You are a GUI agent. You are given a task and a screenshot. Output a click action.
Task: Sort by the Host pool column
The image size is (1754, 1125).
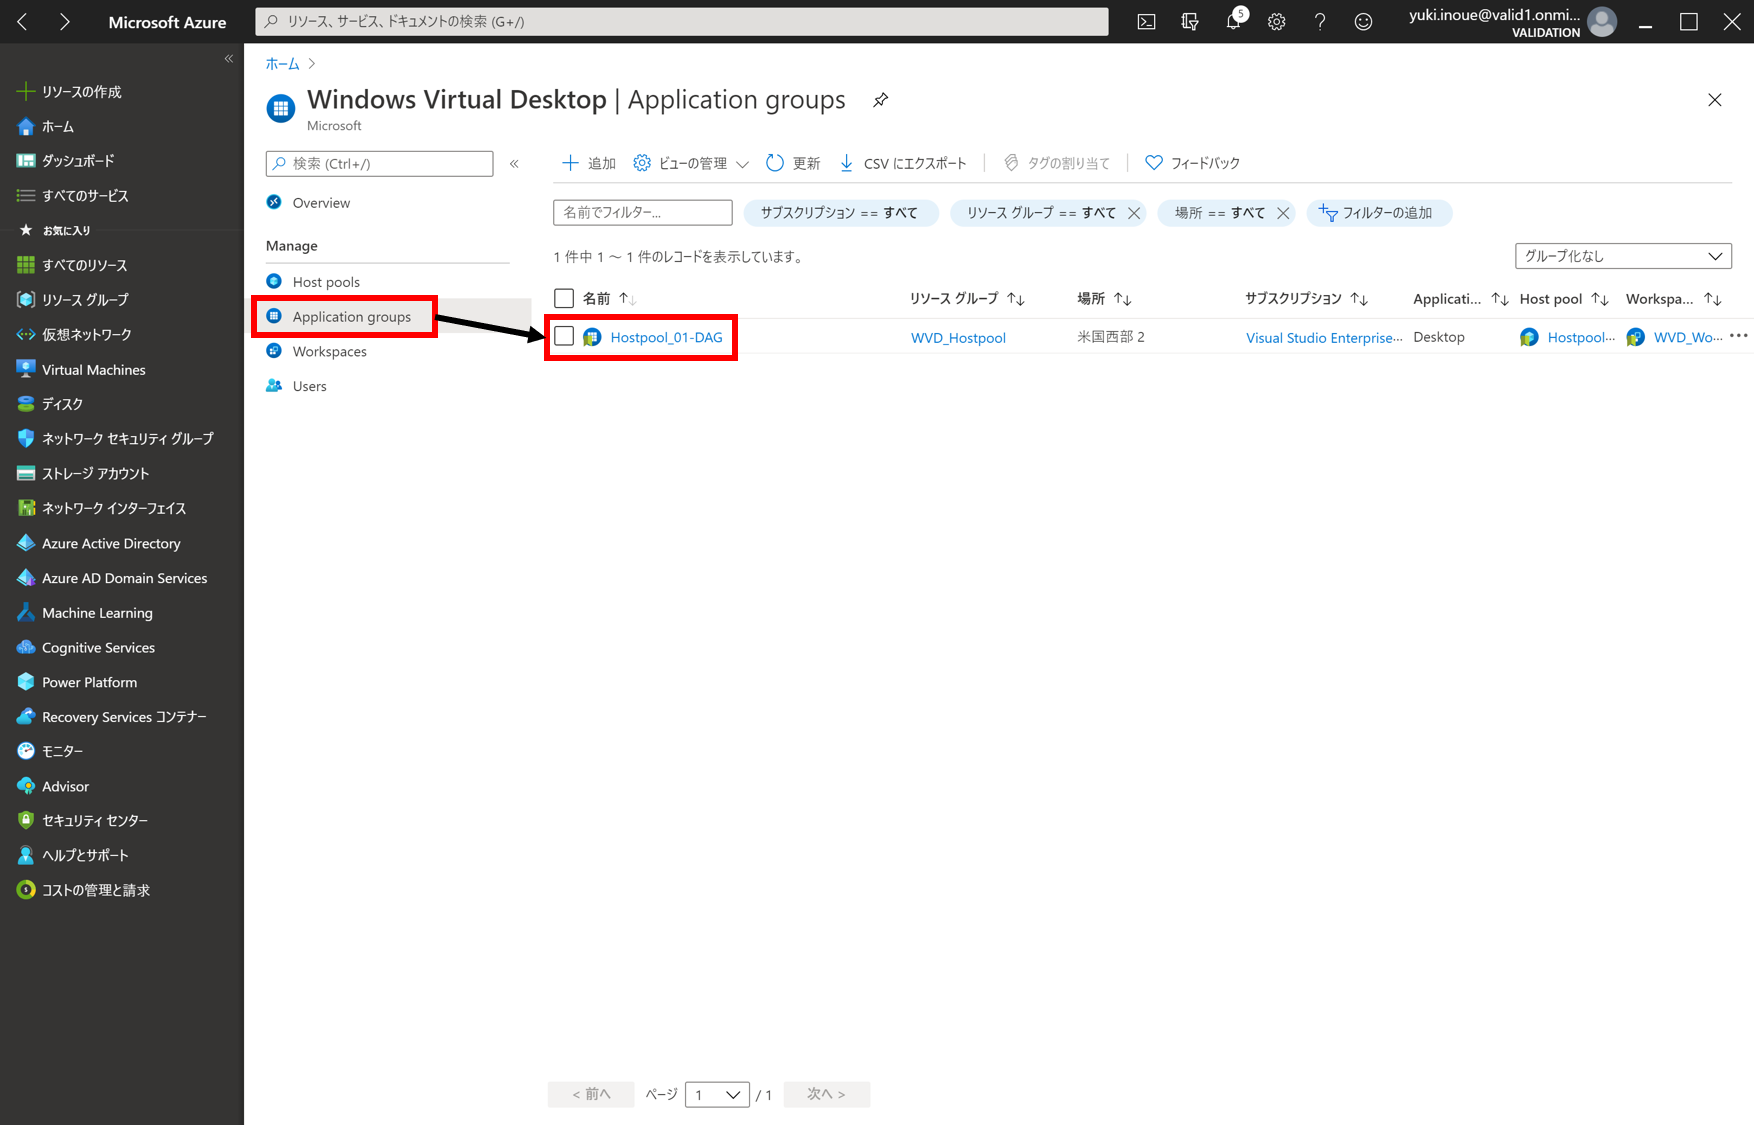[1564, 298]
